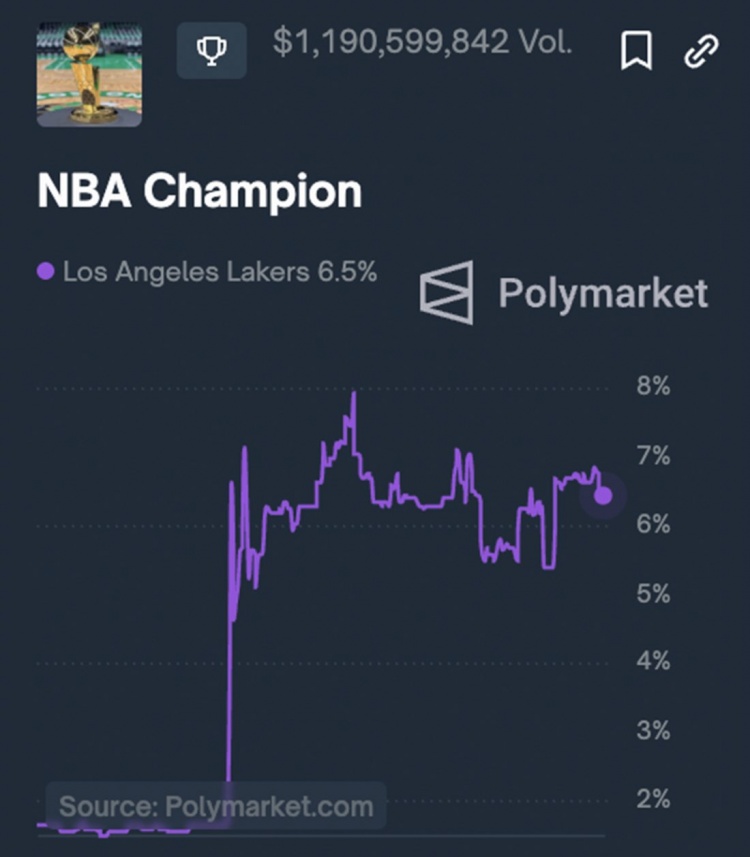Click the Polymarket logo icon
This screenshot has height=857, width=750.
tap(446, 292)
